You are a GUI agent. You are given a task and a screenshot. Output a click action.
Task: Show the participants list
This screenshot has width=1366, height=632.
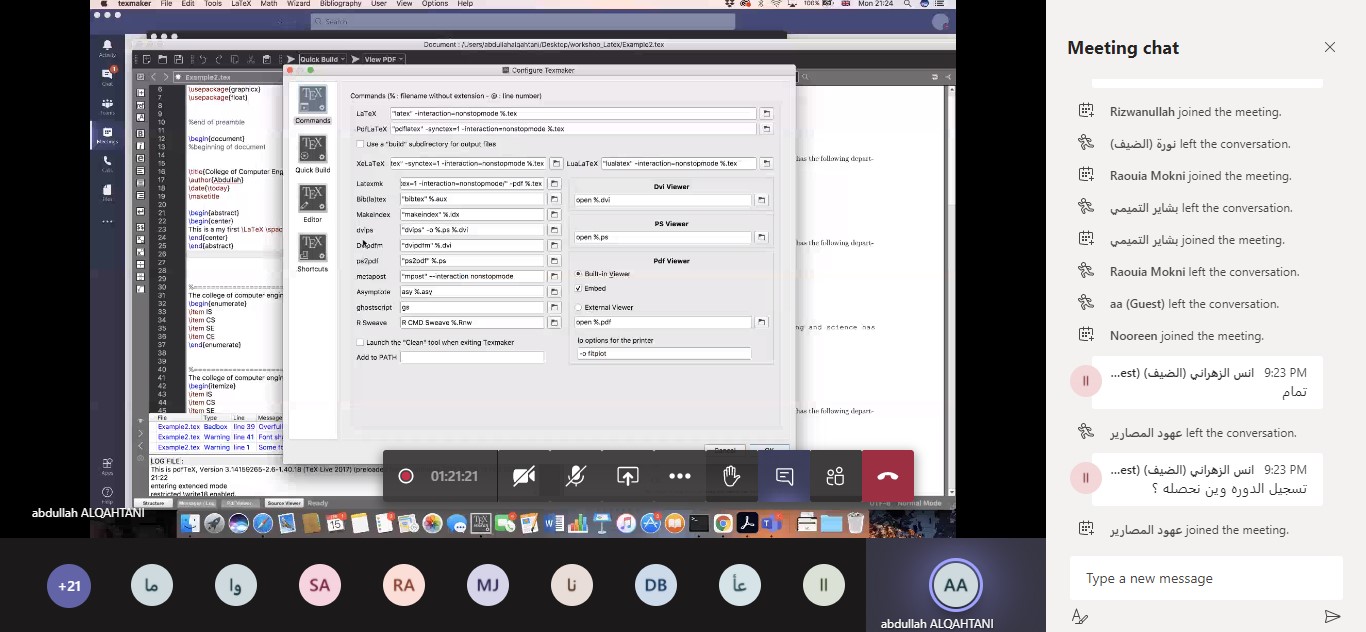point(836,477)
